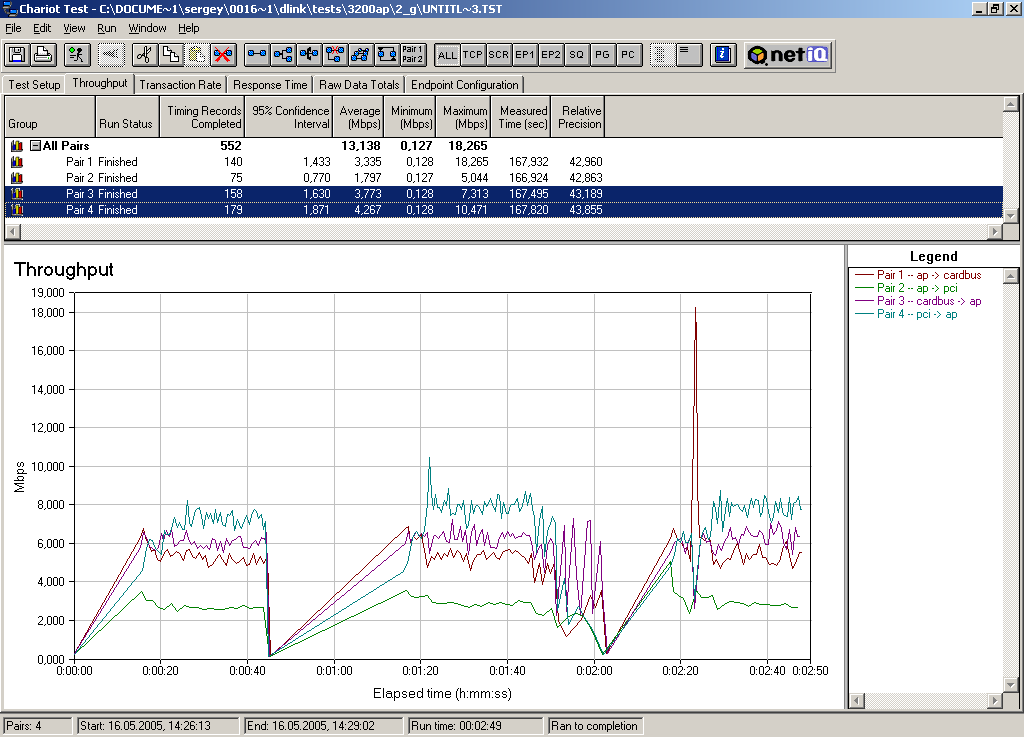Toggle the TCP filter button

click(473, 55)
